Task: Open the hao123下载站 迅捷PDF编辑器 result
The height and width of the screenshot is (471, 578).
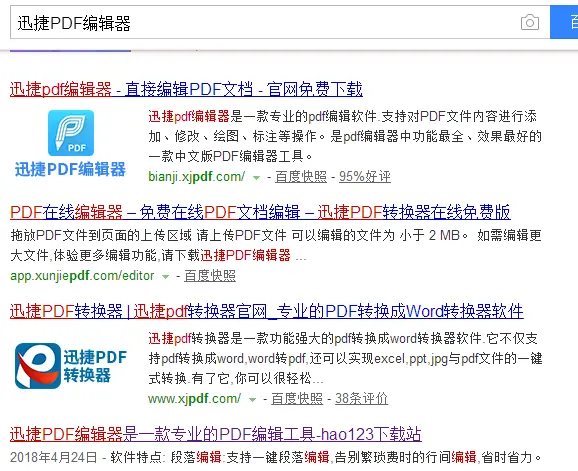Action: coord(216,434)
